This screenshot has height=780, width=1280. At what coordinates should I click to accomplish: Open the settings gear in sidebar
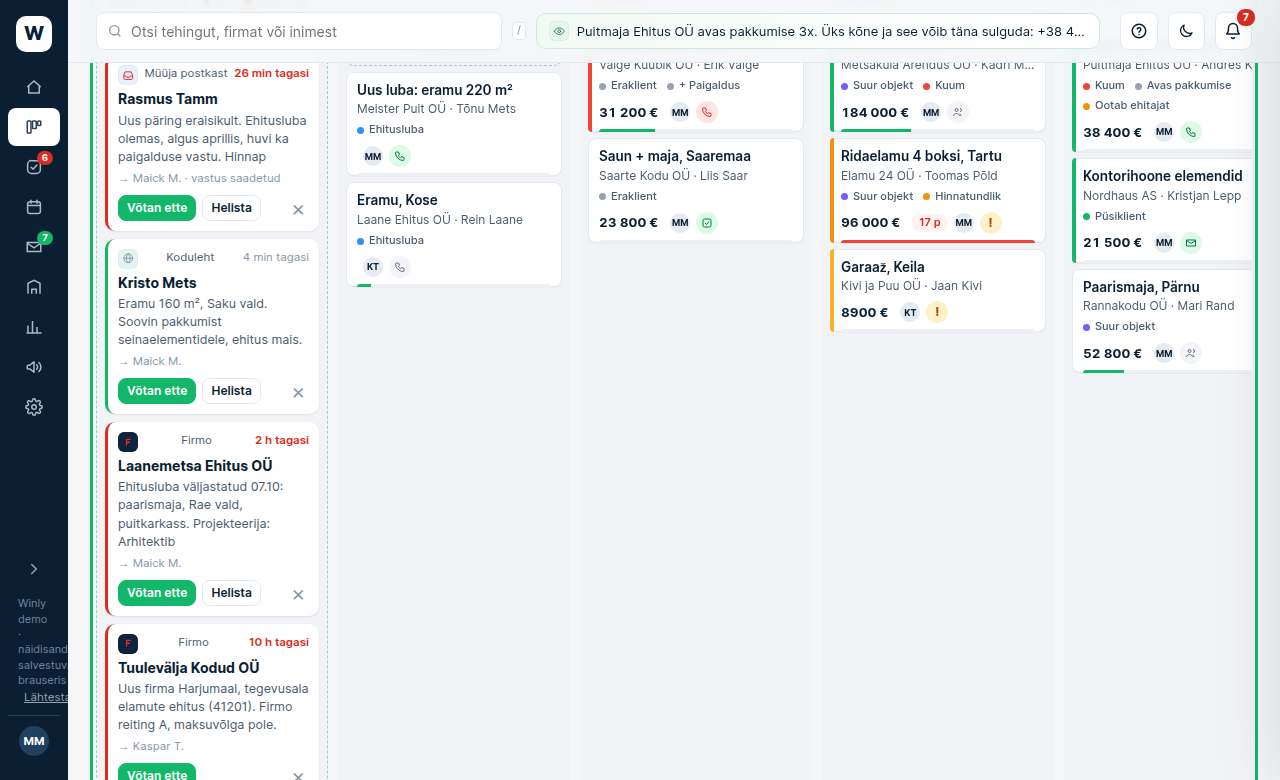34,407
